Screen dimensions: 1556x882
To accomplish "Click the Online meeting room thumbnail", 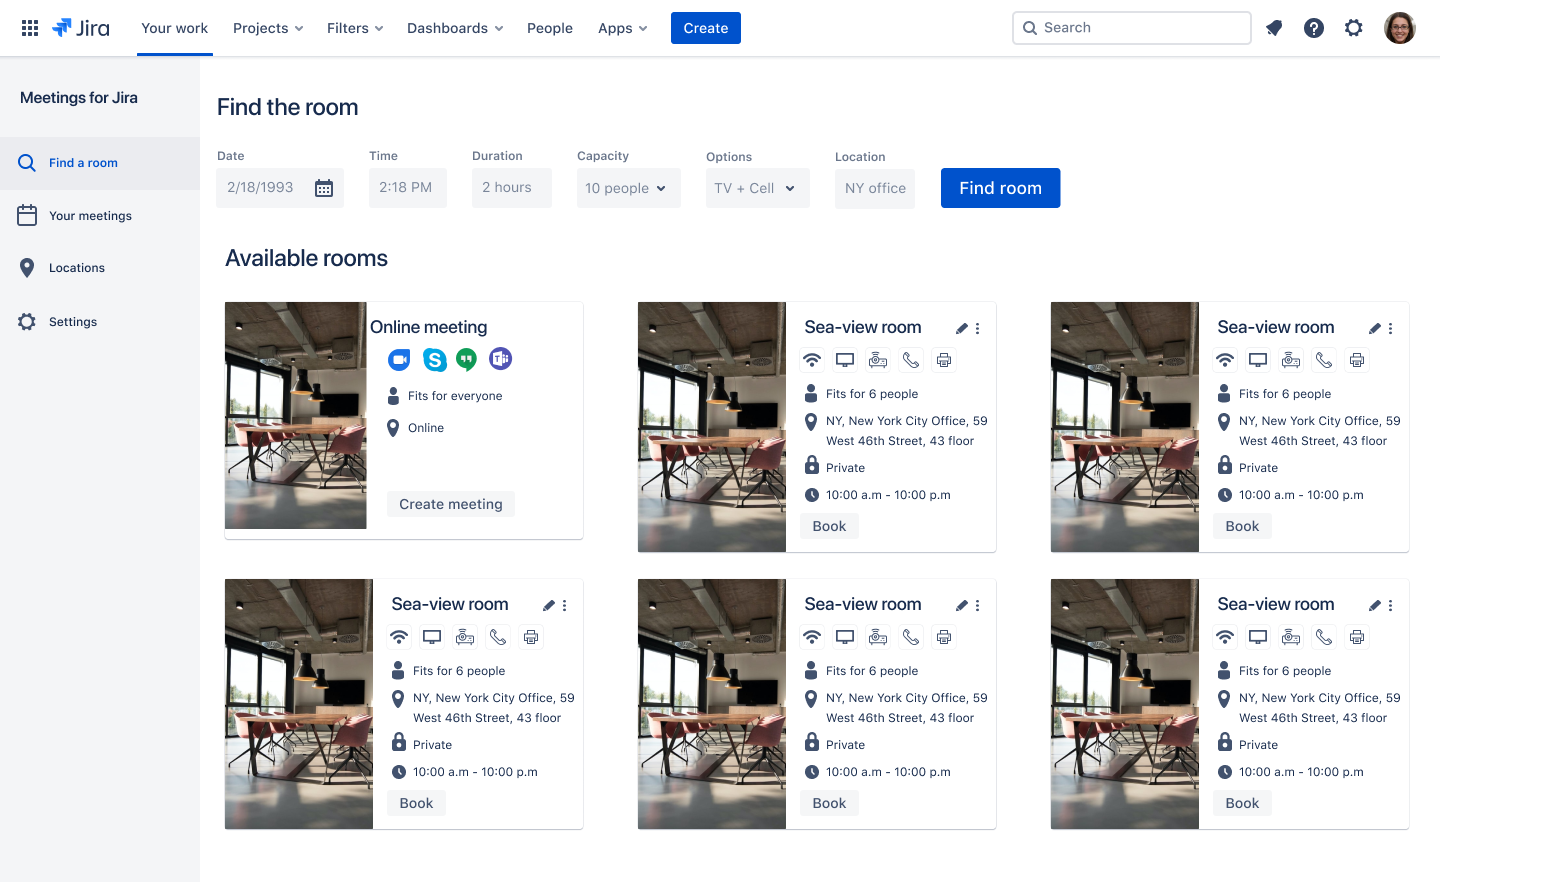I will pos(296,415).
